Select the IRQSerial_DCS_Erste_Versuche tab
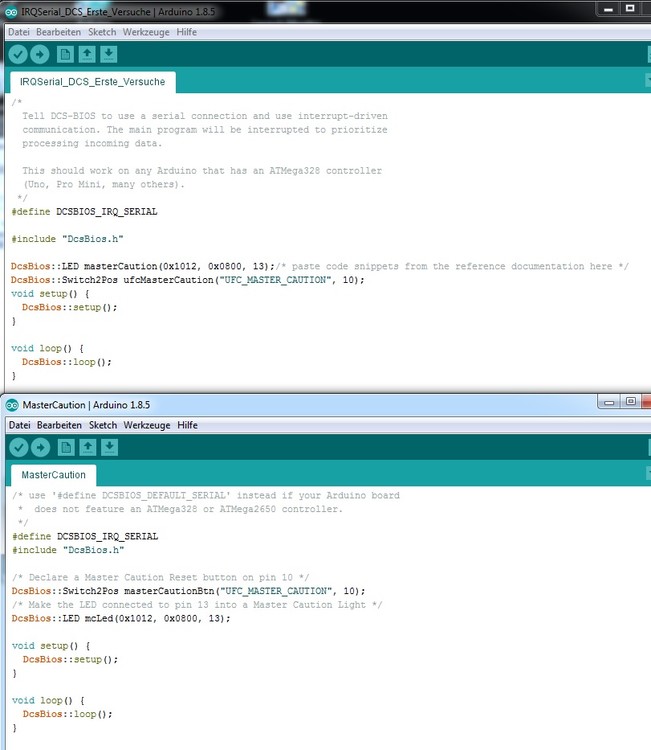The width and height of the screenshot is (651, 750). click(x=92, y=82)
